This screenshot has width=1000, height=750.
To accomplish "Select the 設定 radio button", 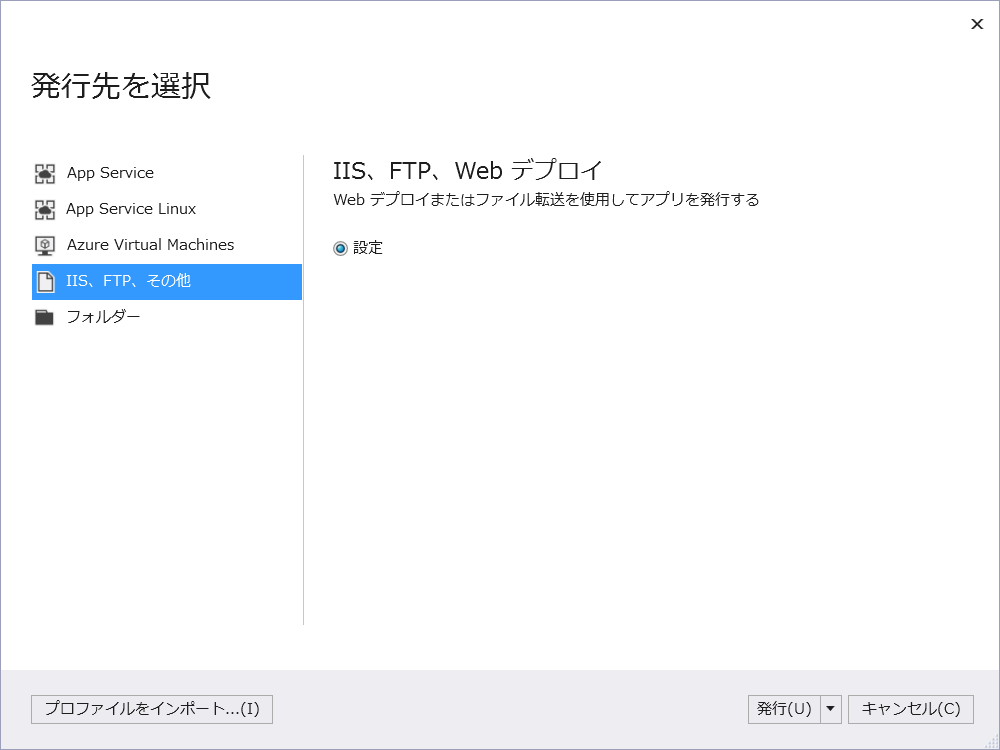I will click(341, 248).
